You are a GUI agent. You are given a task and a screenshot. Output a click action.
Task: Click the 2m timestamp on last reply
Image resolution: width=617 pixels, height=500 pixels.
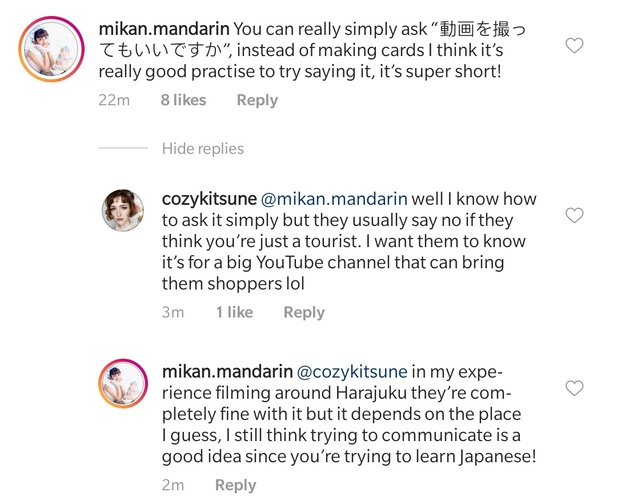click(173, 485)
